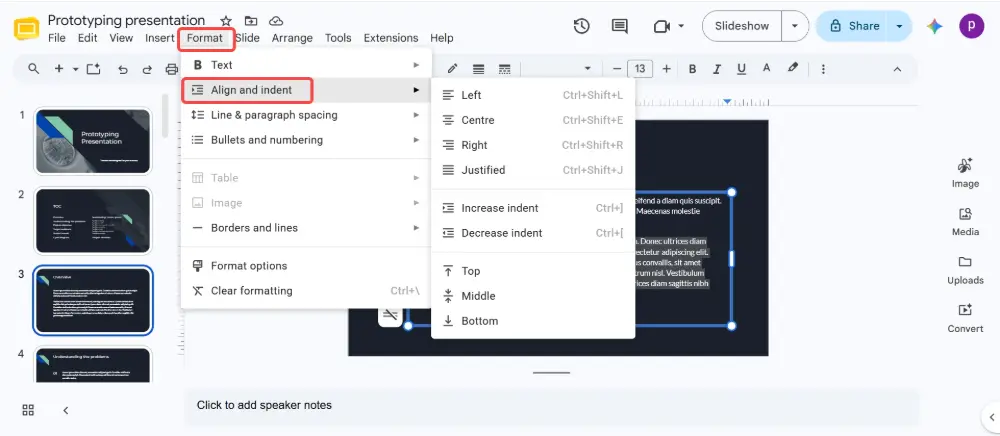
Task: Click the Slideshow button
Action: (x=742, y=26)
